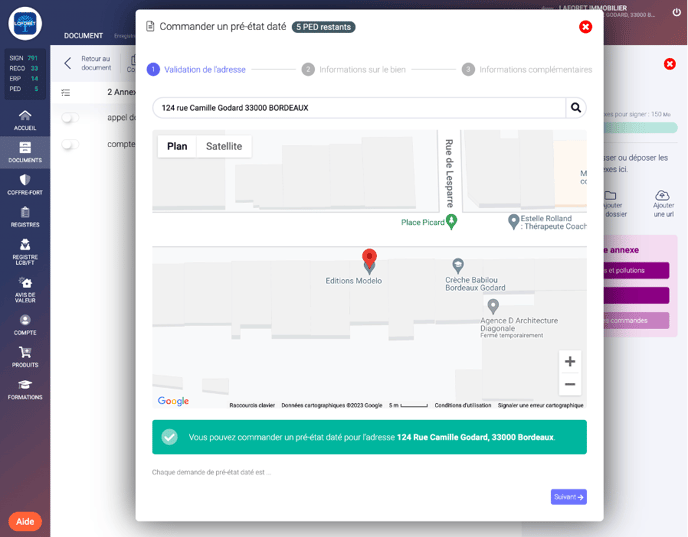Open the Formations sidebar section
The width and height of the screenshot is (688, 537).
pyautogui.click(x=25, y=389)
